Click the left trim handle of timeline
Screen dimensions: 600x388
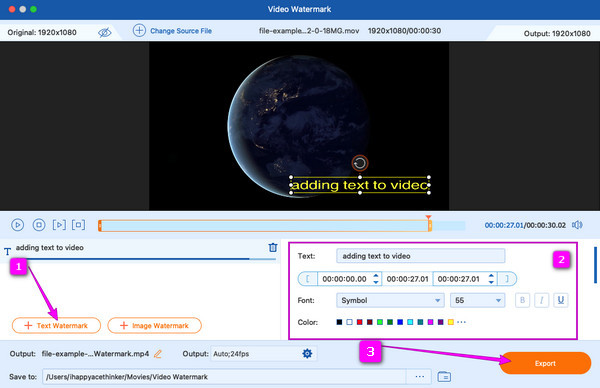(100, 226)
